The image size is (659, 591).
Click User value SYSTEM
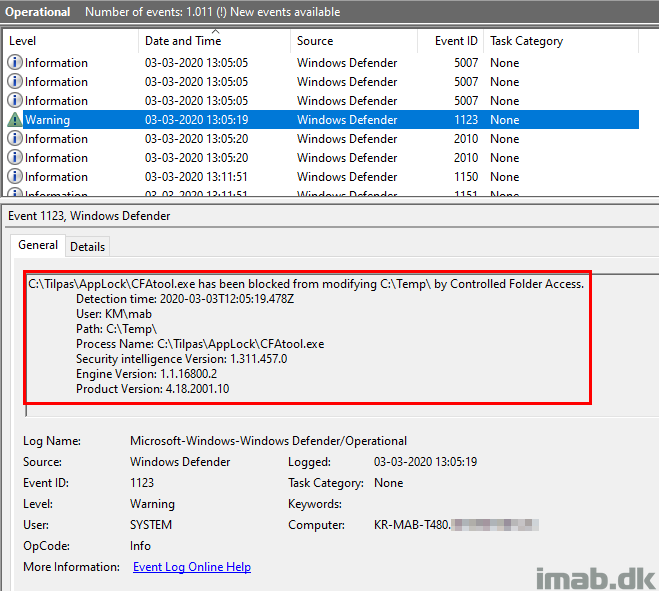pyautogui.click(x=151, y=525)
